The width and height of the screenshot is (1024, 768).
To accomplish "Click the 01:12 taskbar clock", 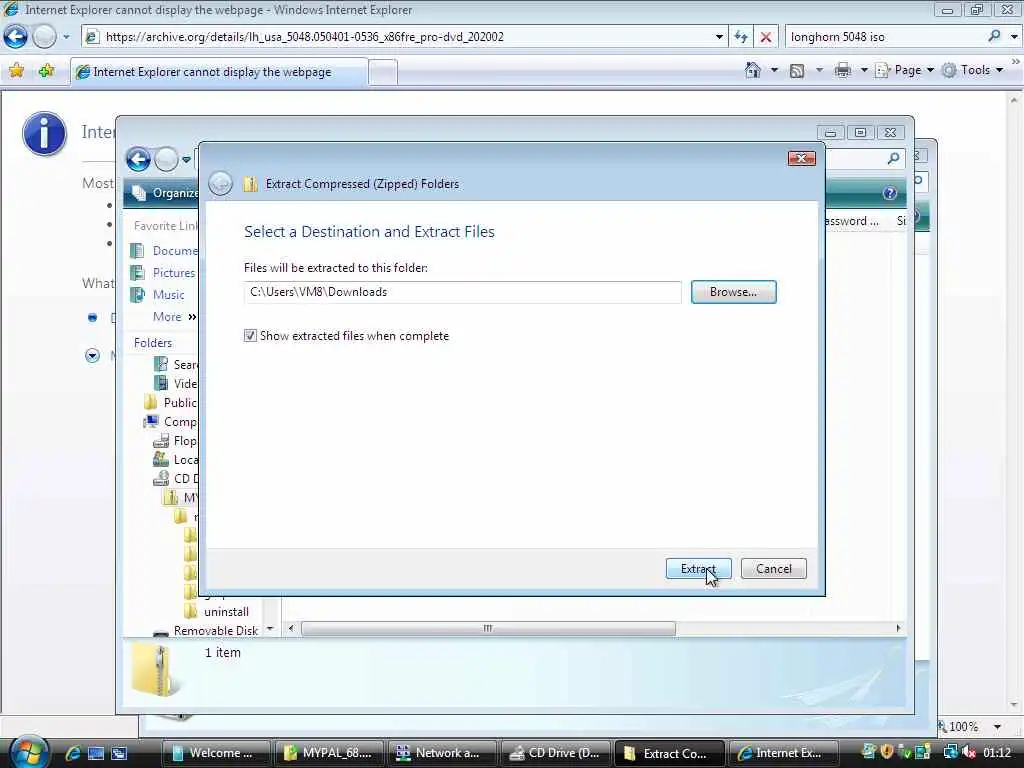I will (997, 753).
